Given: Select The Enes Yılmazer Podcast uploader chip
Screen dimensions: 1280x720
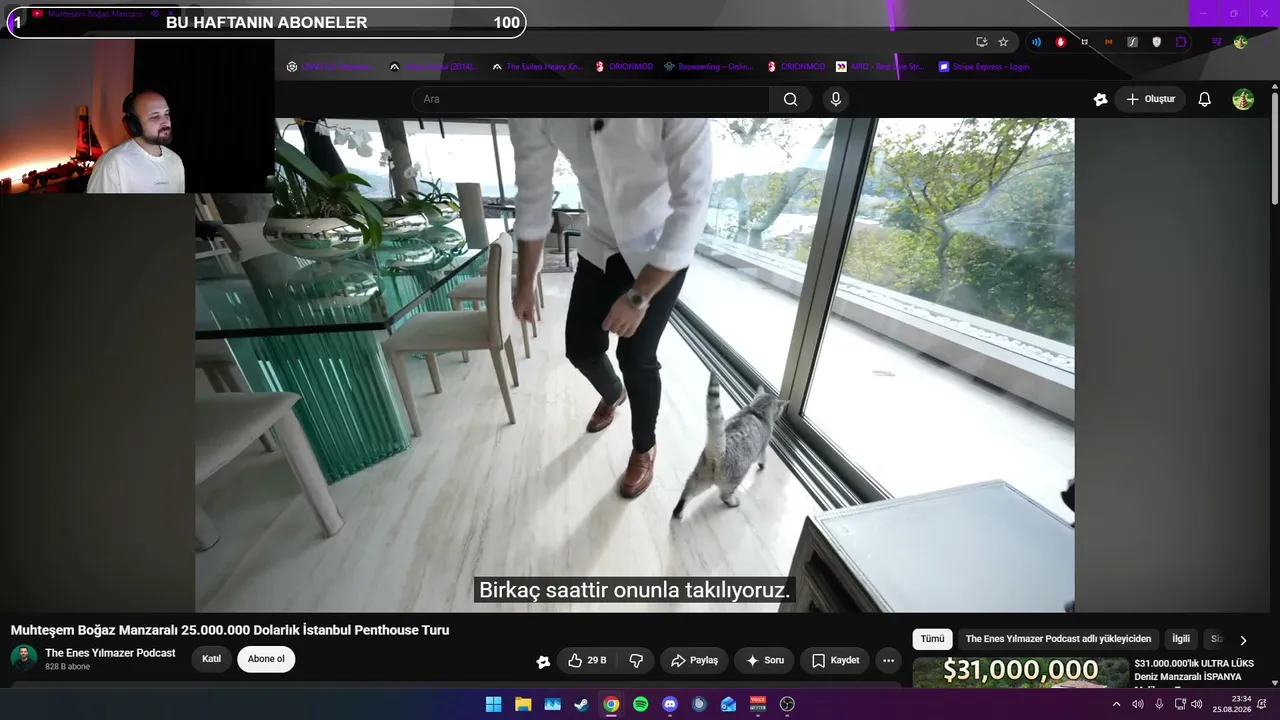Looking at the screenshot, I should tap(1058, 639).
